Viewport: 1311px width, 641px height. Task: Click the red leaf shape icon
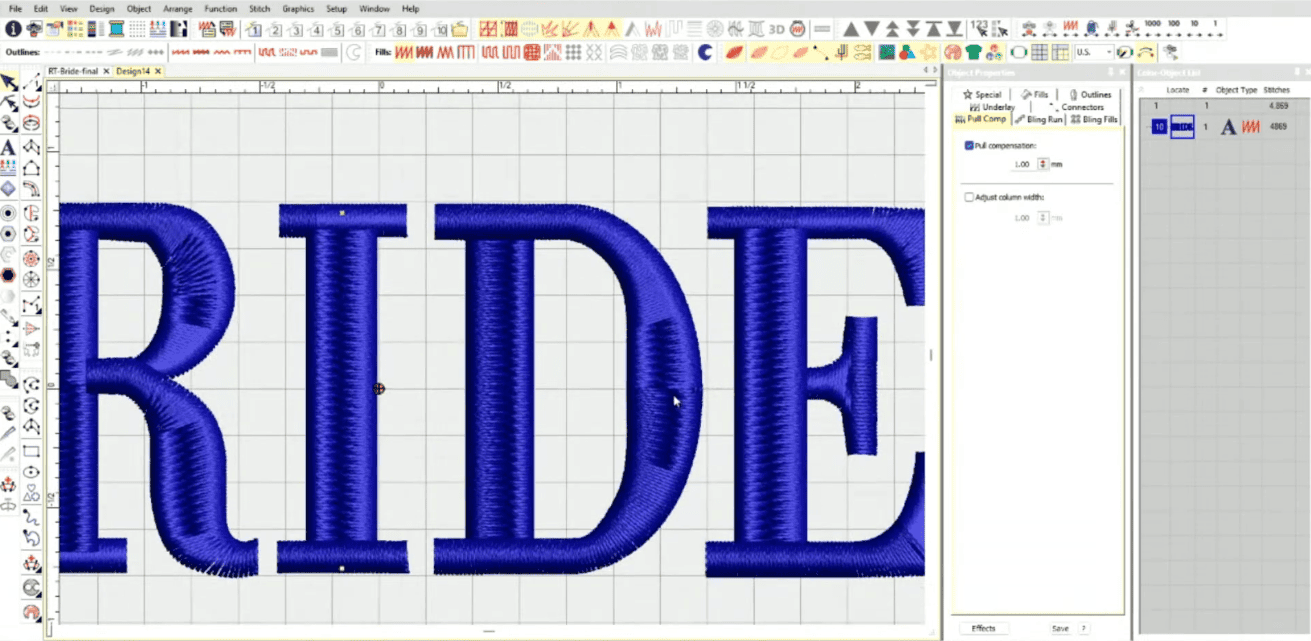734,52
